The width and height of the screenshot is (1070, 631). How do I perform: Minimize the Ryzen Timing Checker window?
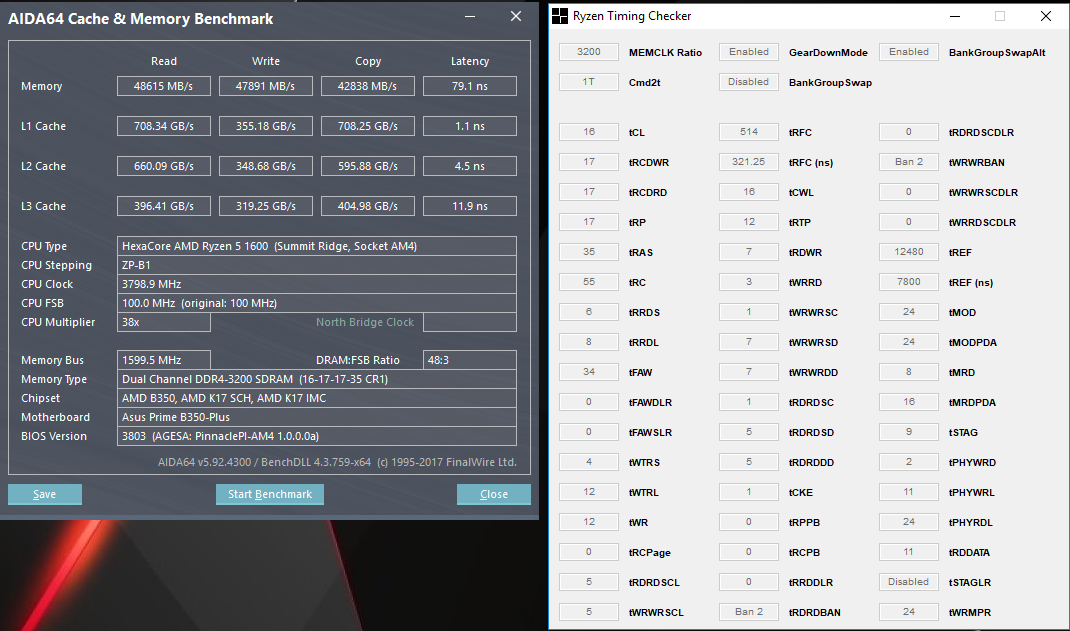(x=955, y=16)
